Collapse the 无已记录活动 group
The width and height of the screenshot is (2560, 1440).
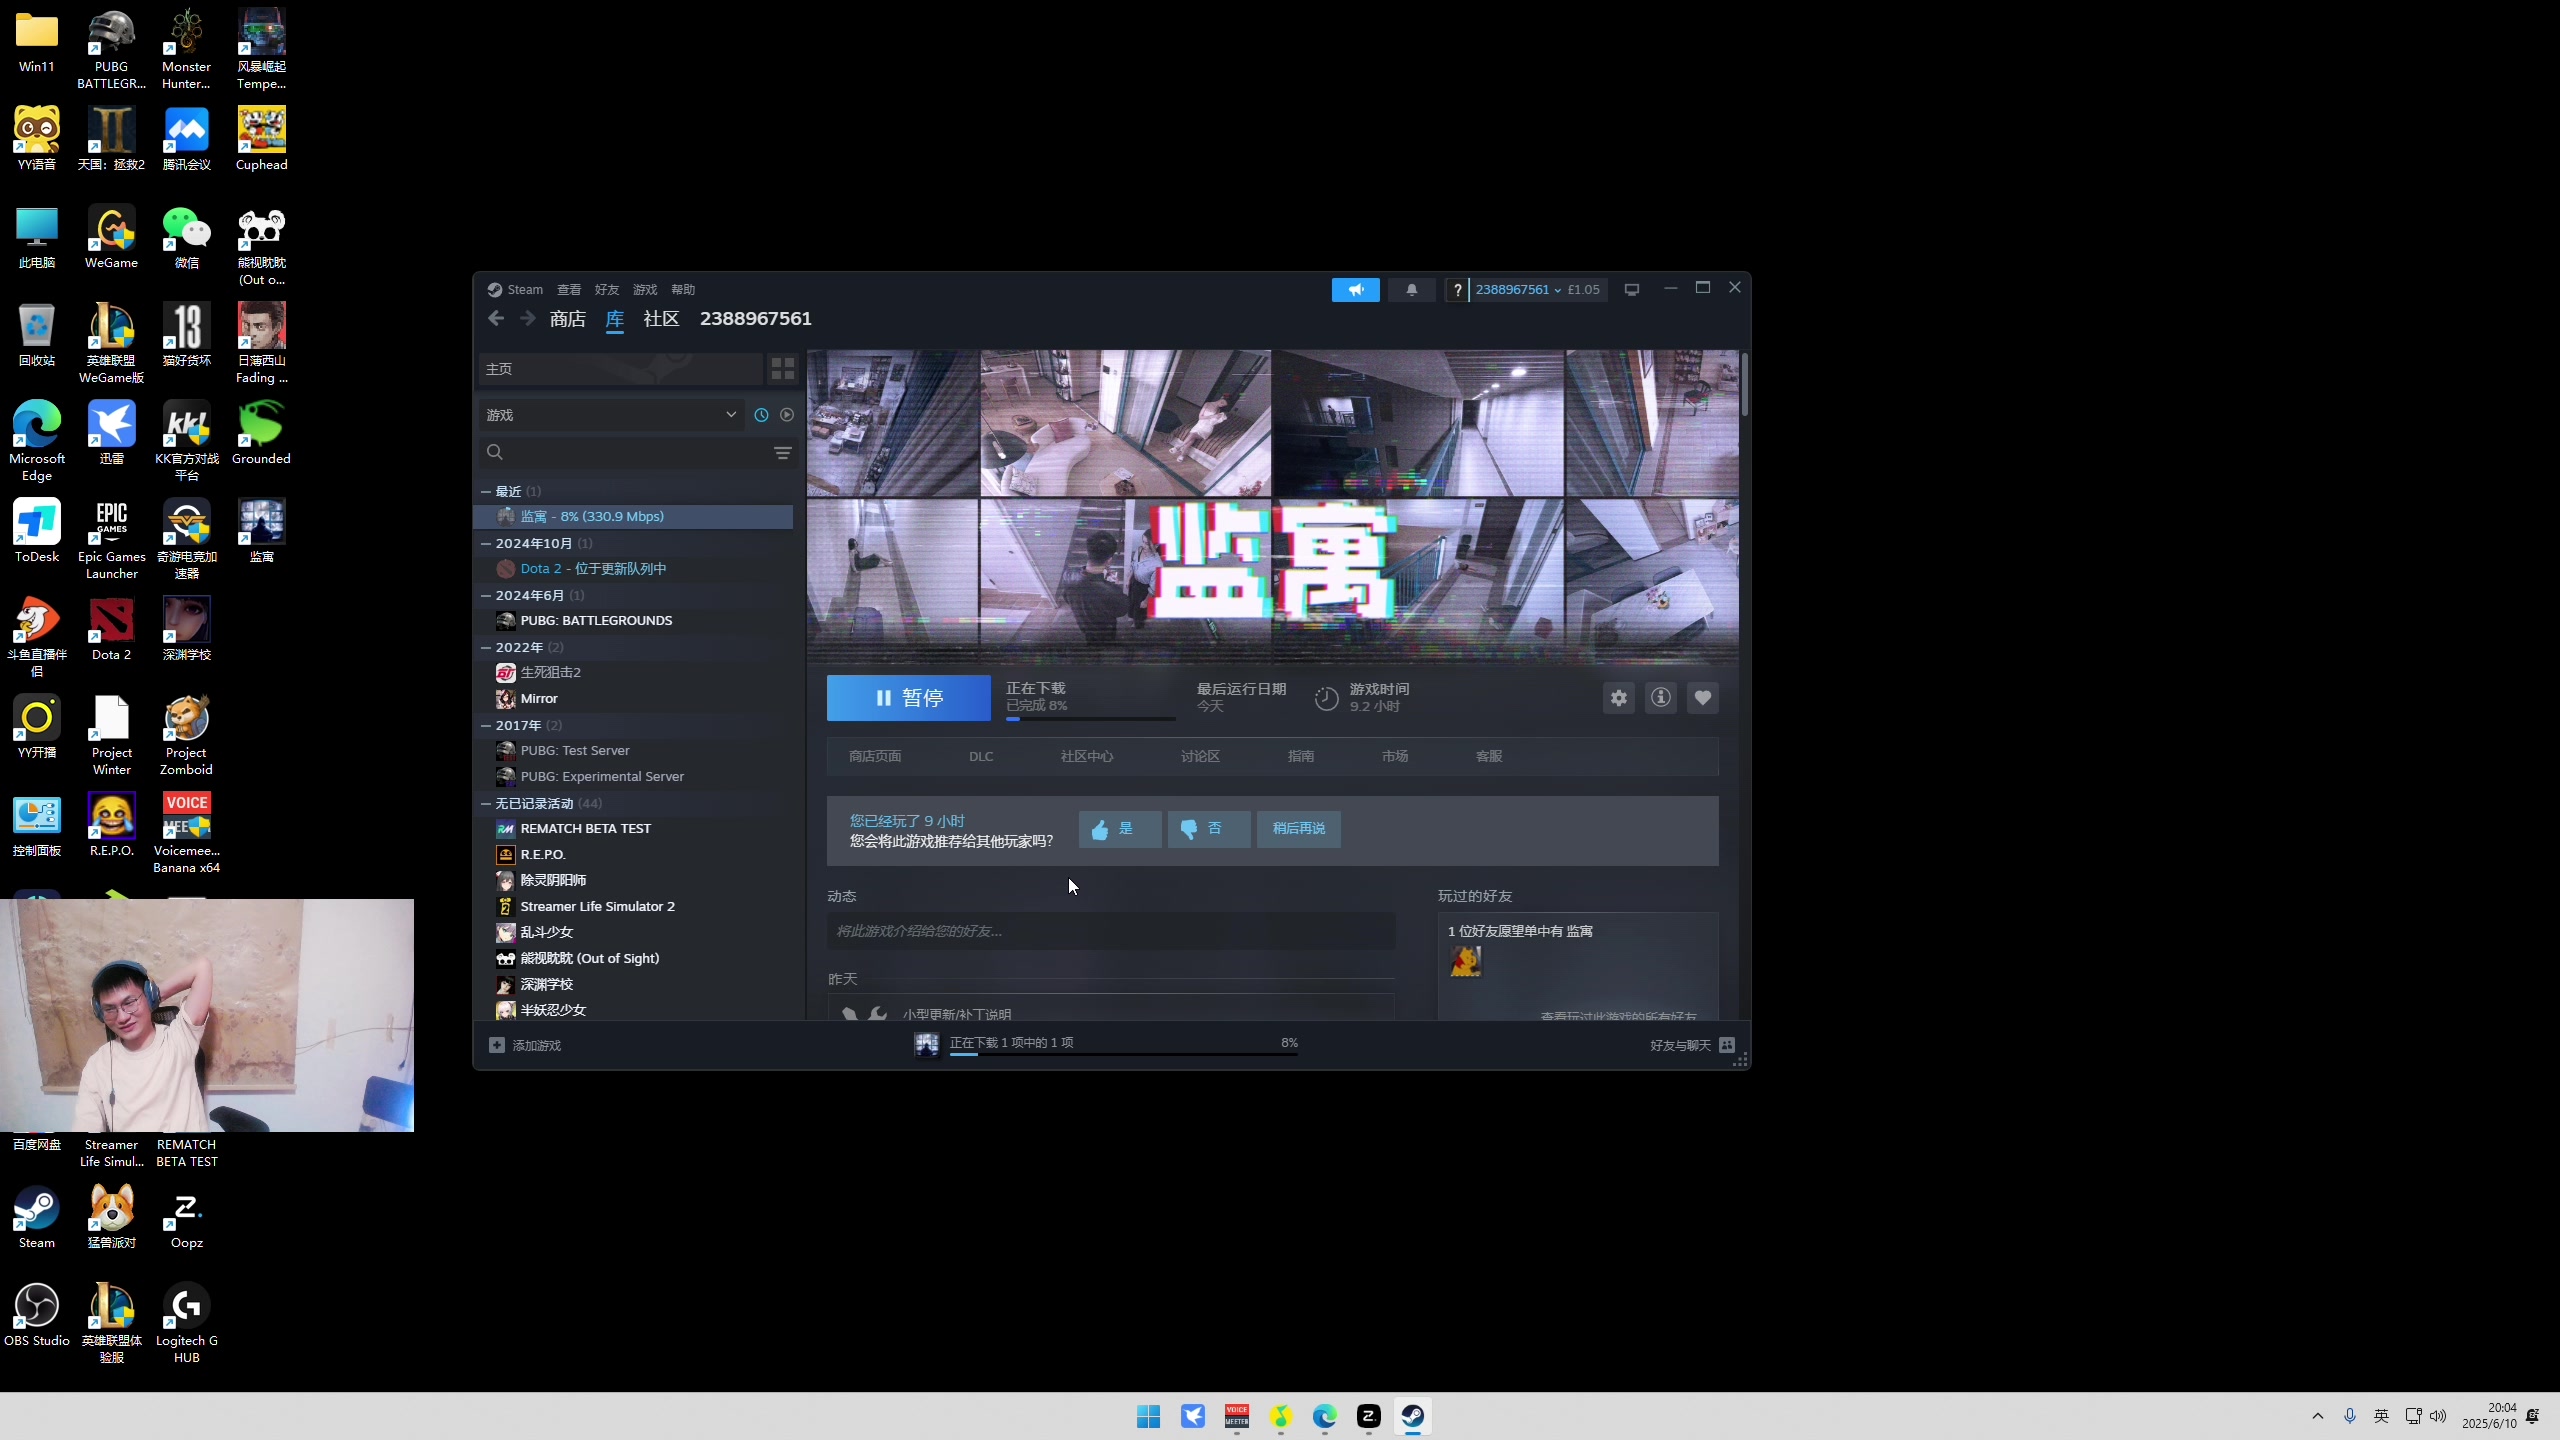tap(485, 804)
